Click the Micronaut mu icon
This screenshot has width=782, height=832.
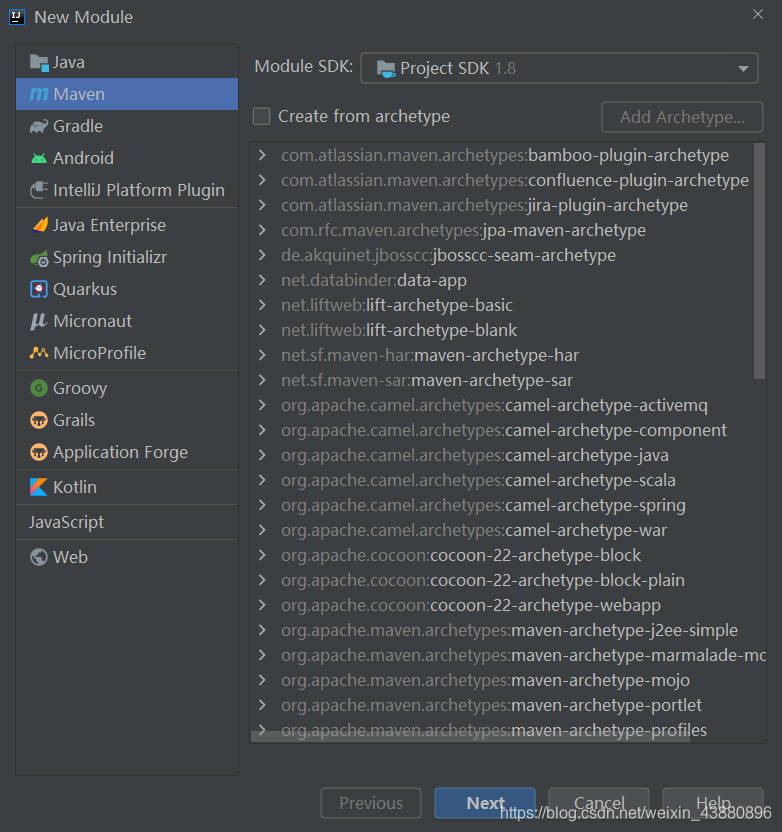click(x=39, y=321)
